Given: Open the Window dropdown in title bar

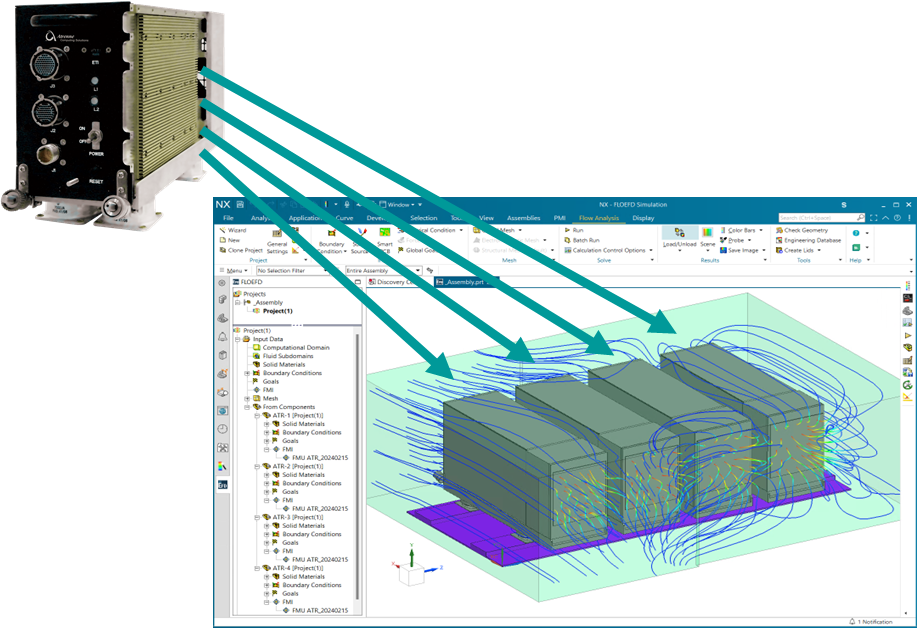Looking at the screenshot, I should 398,205.
